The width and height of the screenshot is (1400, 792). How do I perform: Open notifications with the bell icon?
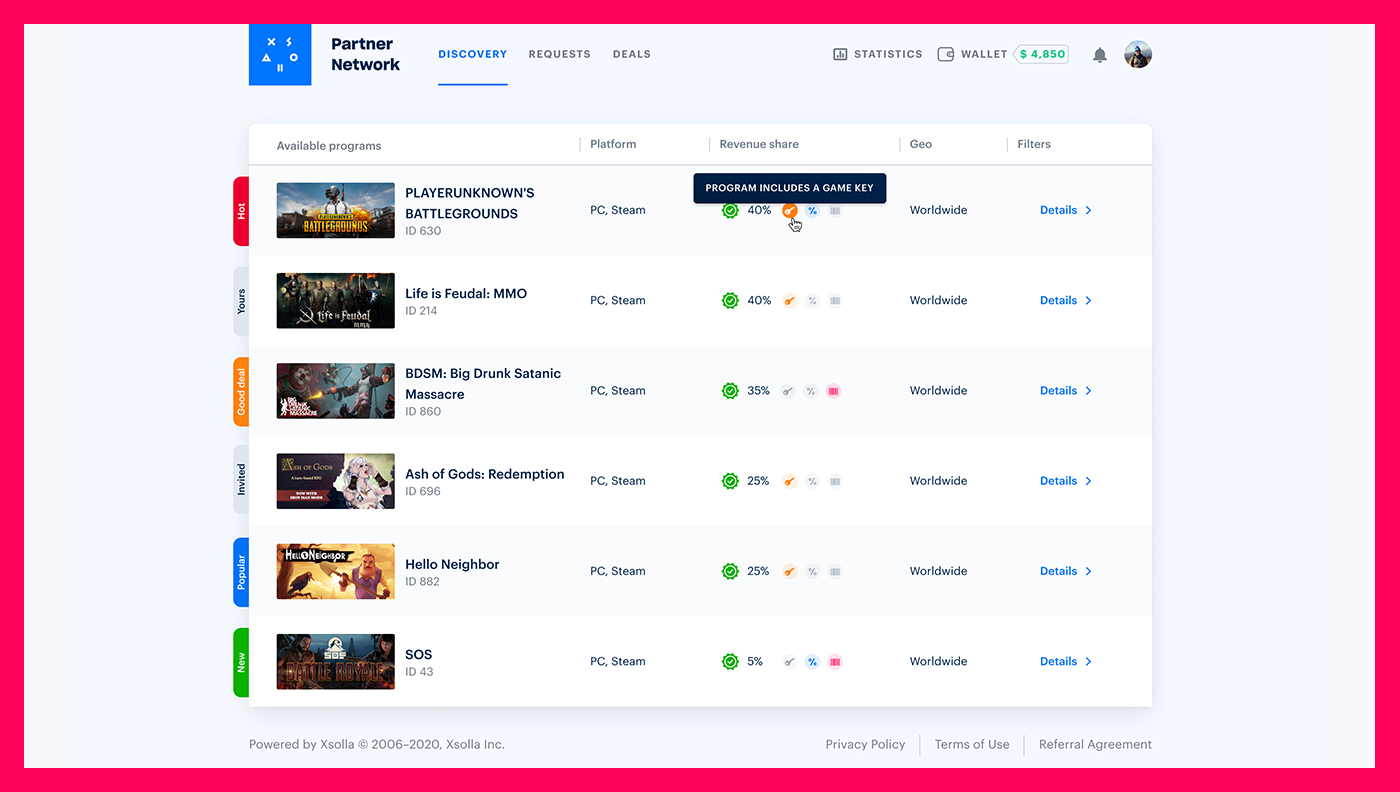(x=1100, y=55)
